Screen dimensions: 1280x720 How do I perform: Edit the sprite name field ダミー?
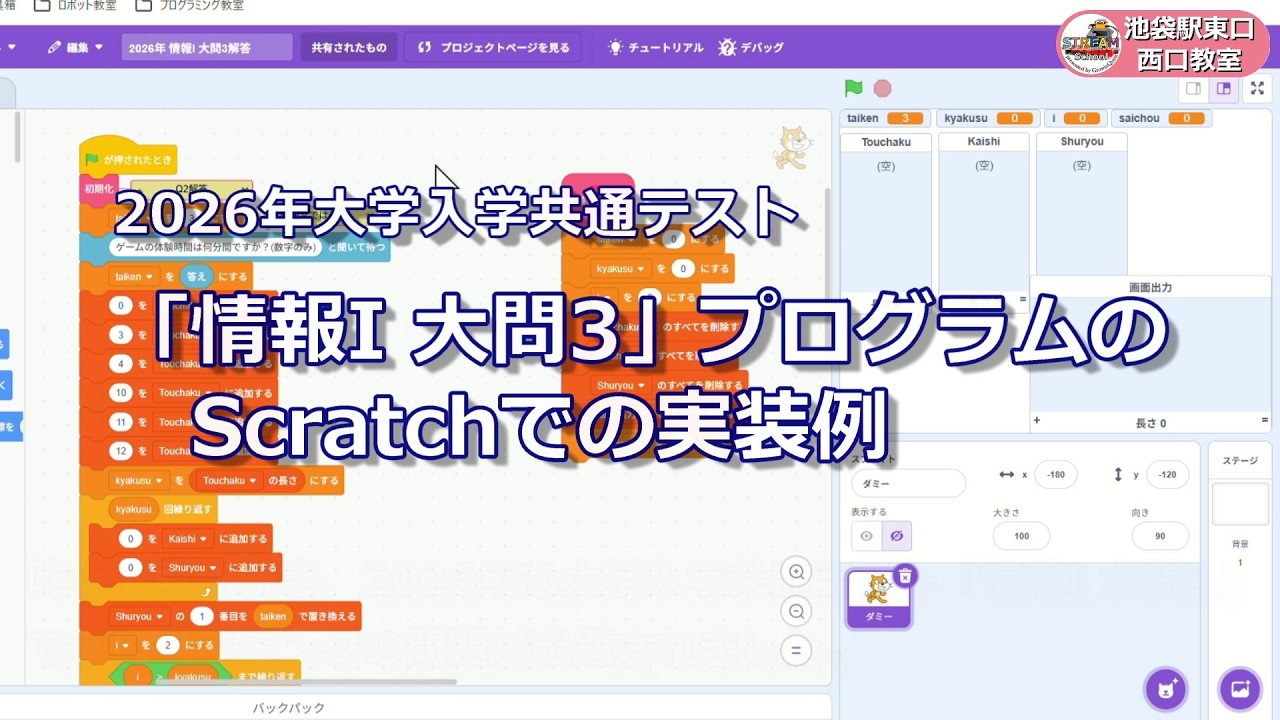point(908,483)
